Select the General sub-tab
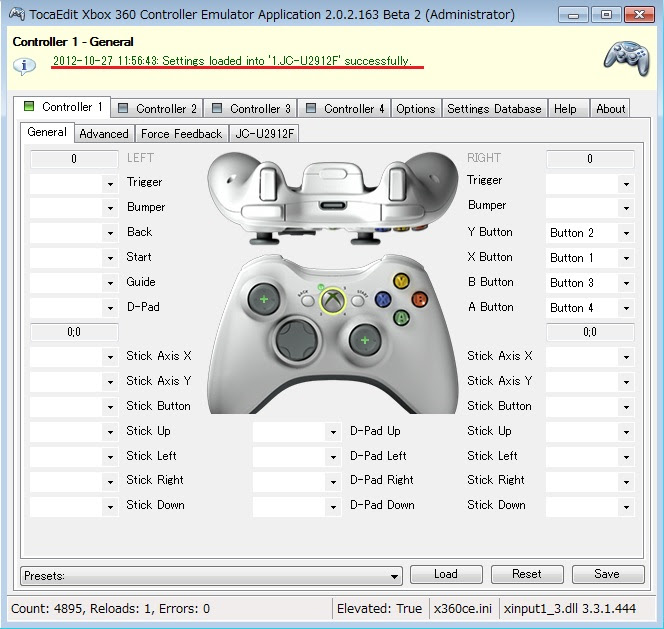 click(x=47, y=132)
